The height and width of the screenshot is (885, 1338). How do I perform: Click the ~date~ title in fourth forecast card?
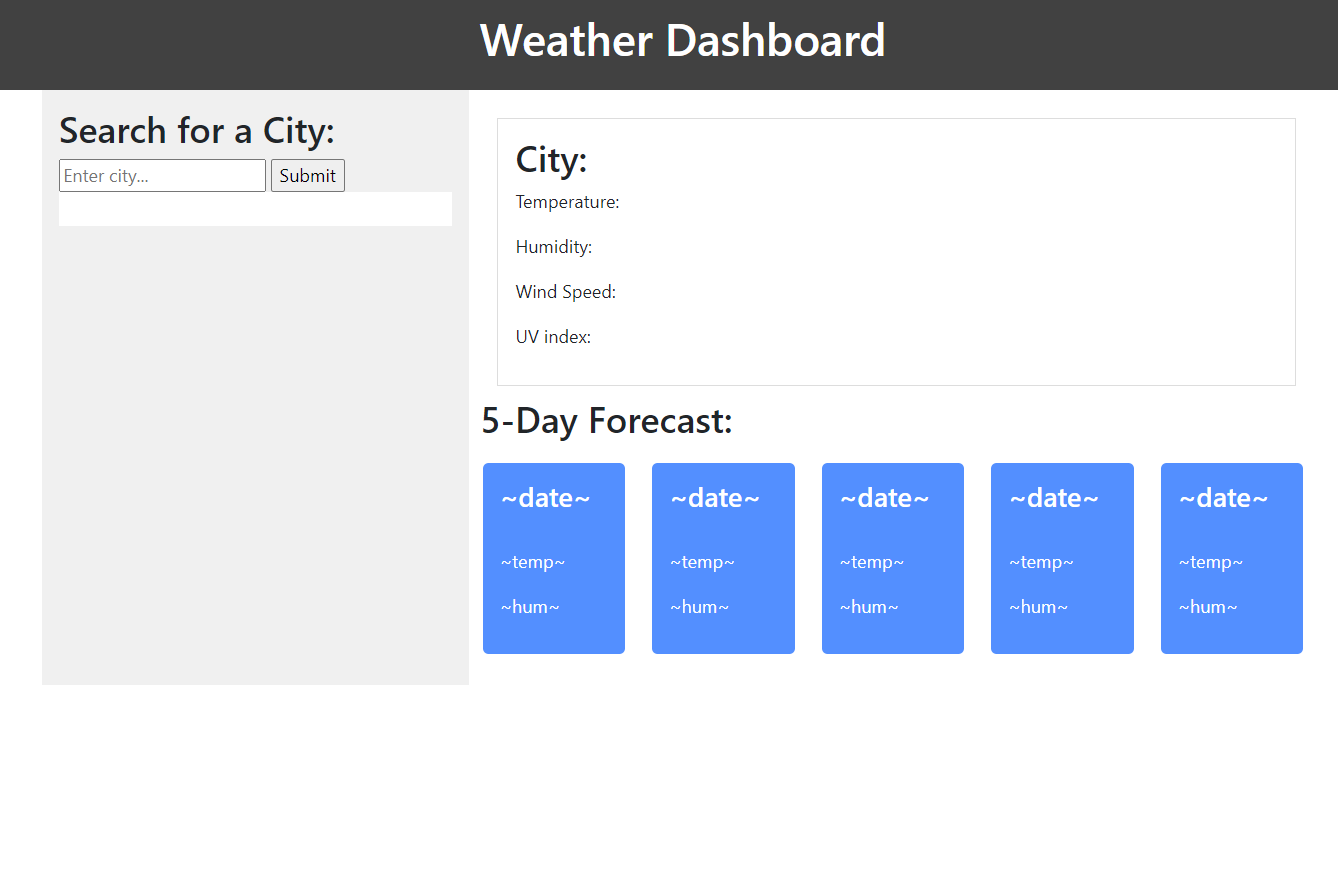(x=1054, y=498)
